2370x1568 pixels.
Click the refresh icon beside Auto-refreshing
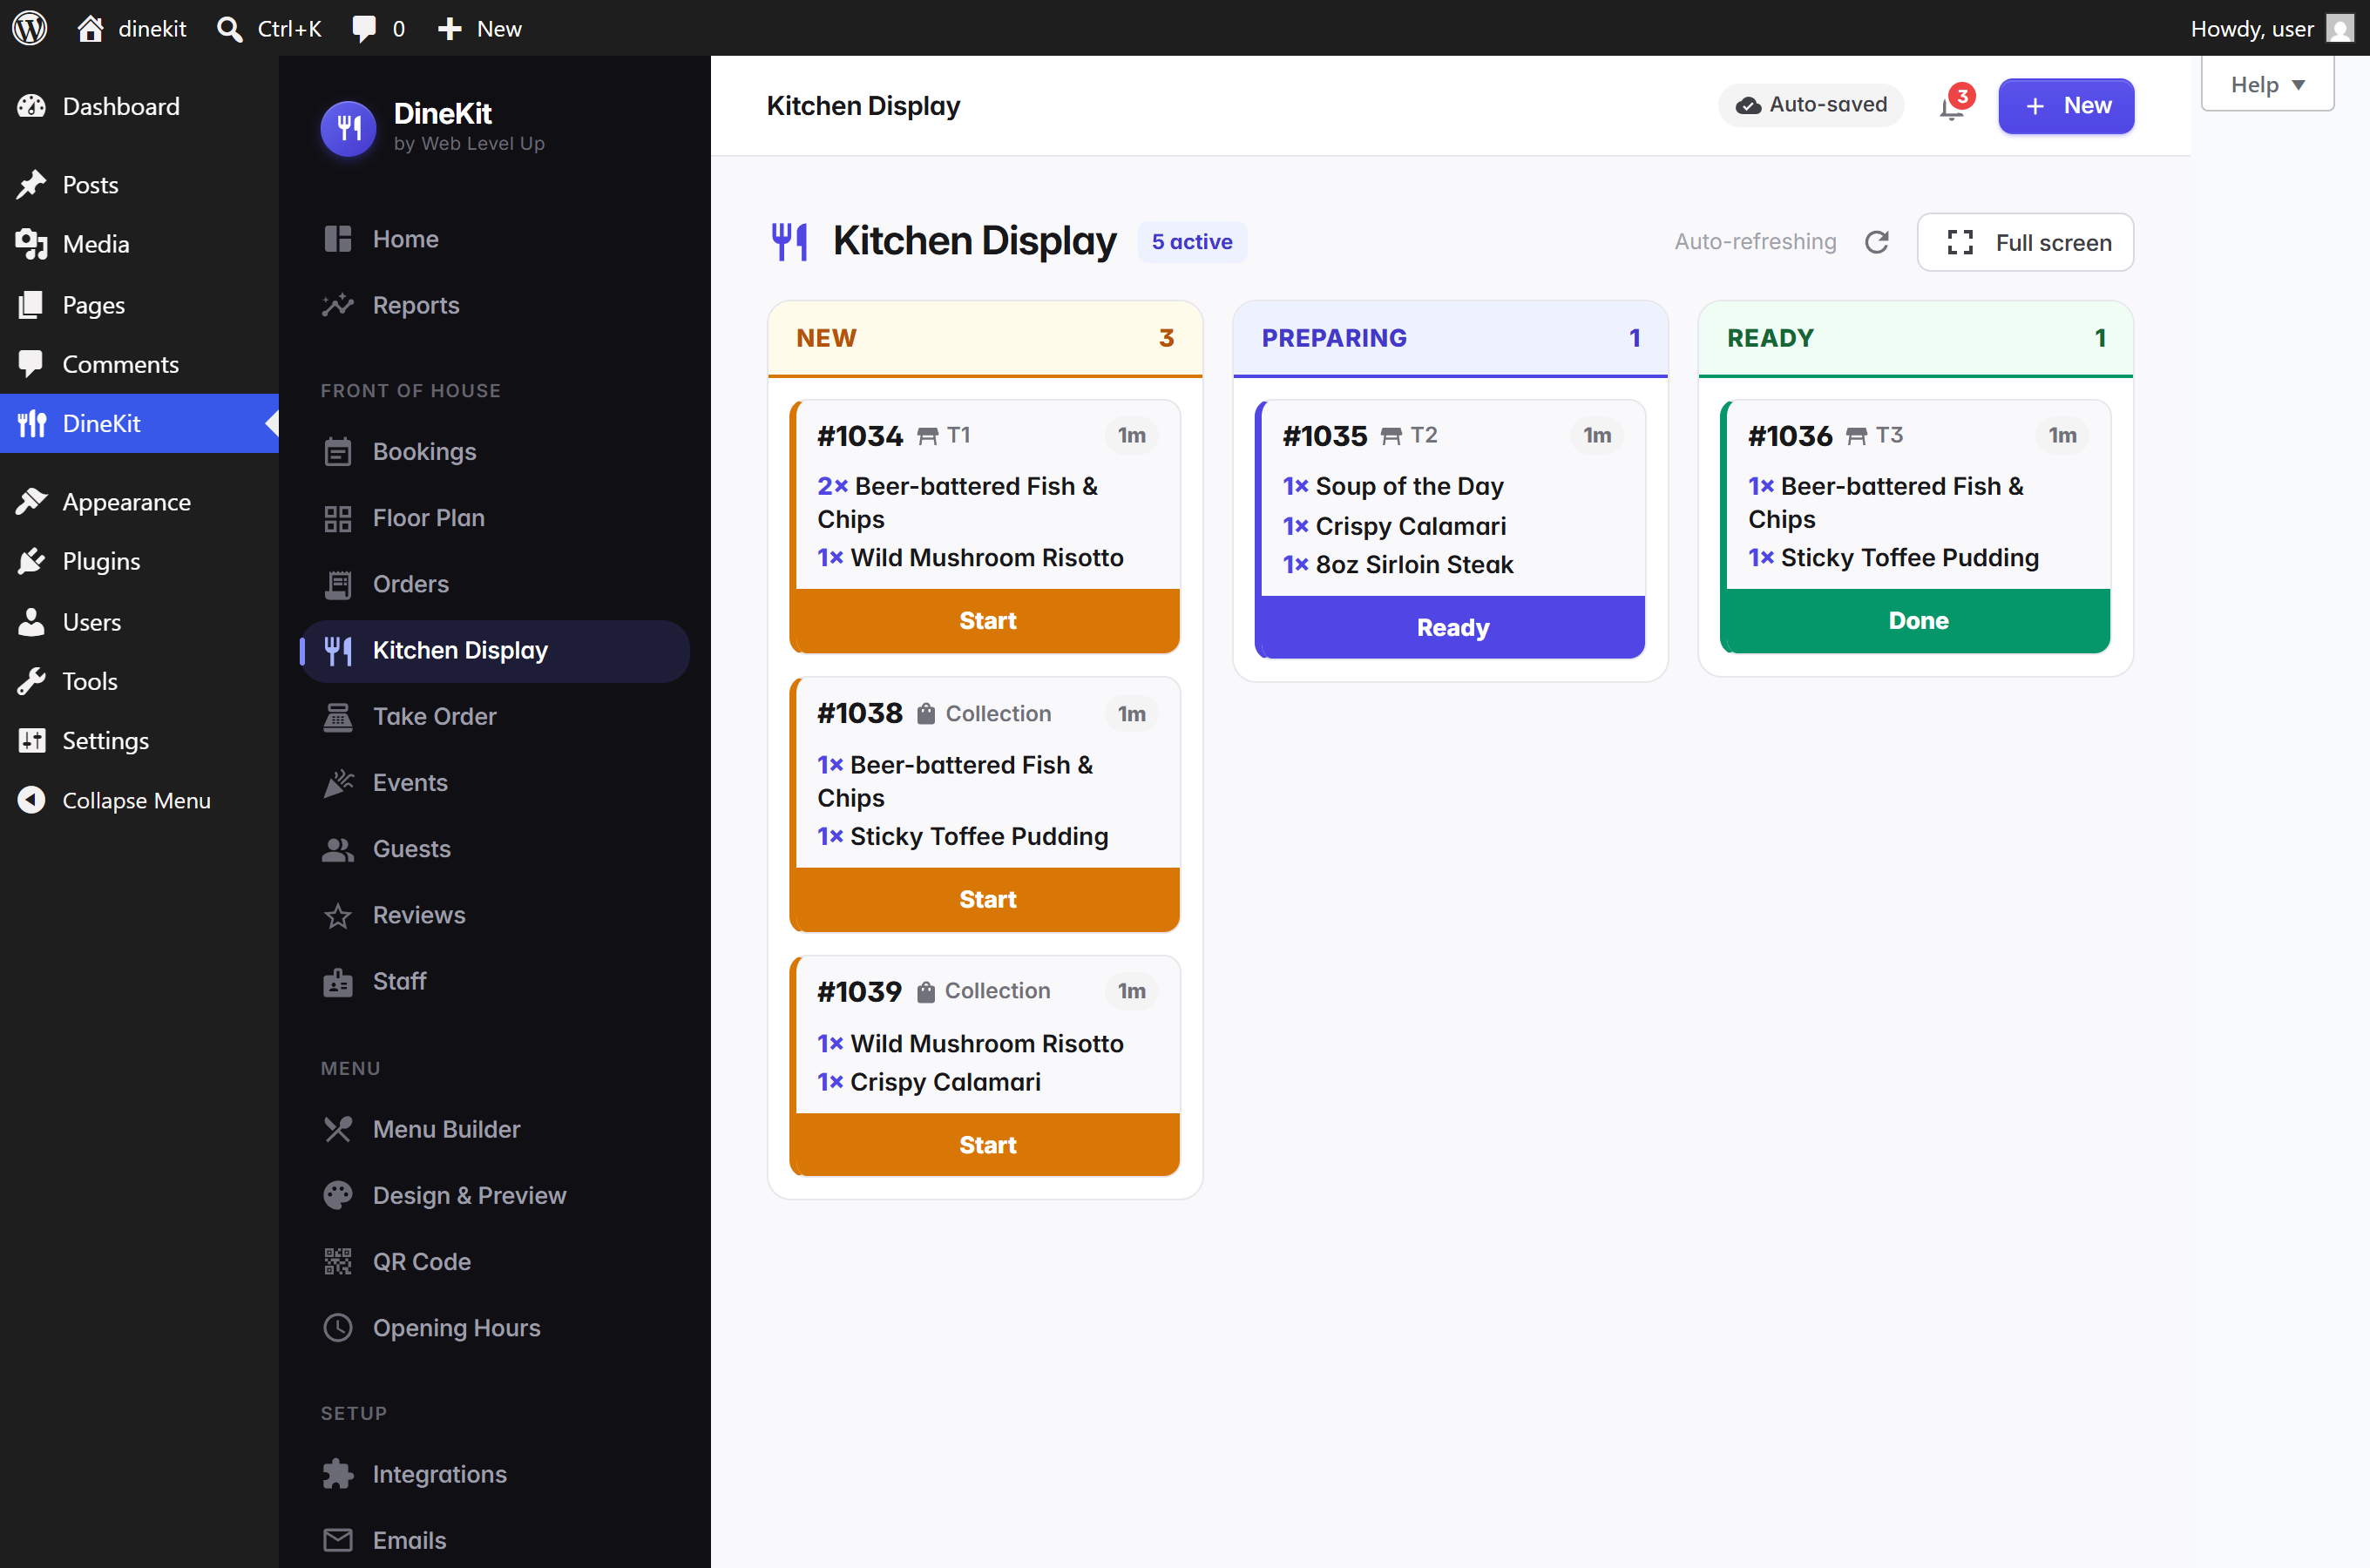pyautogui.click(x=1877, y=242)
